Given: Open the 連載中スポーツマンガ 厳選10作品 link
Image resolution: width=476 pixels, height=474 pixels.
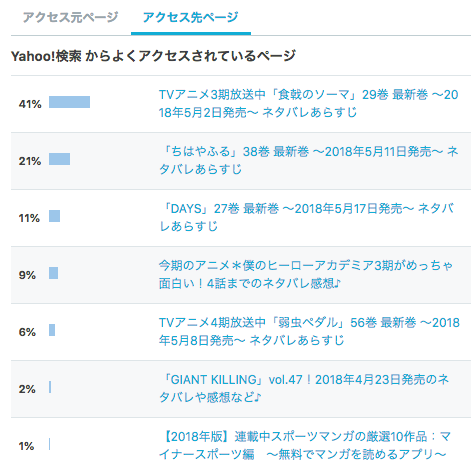Looking at the screenshot, I should 305,445.
